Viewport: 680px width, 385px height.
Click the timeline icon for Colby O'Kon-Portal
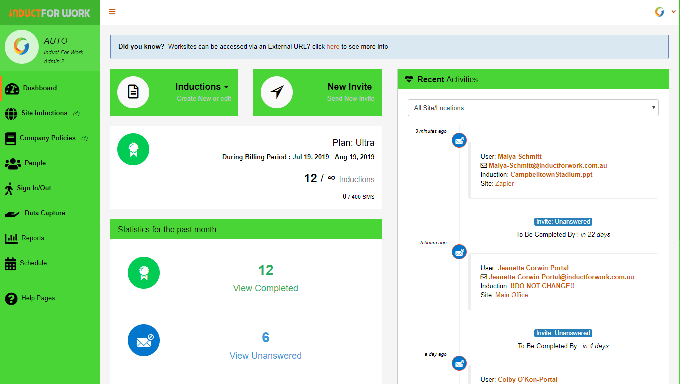tap(459, 363)
